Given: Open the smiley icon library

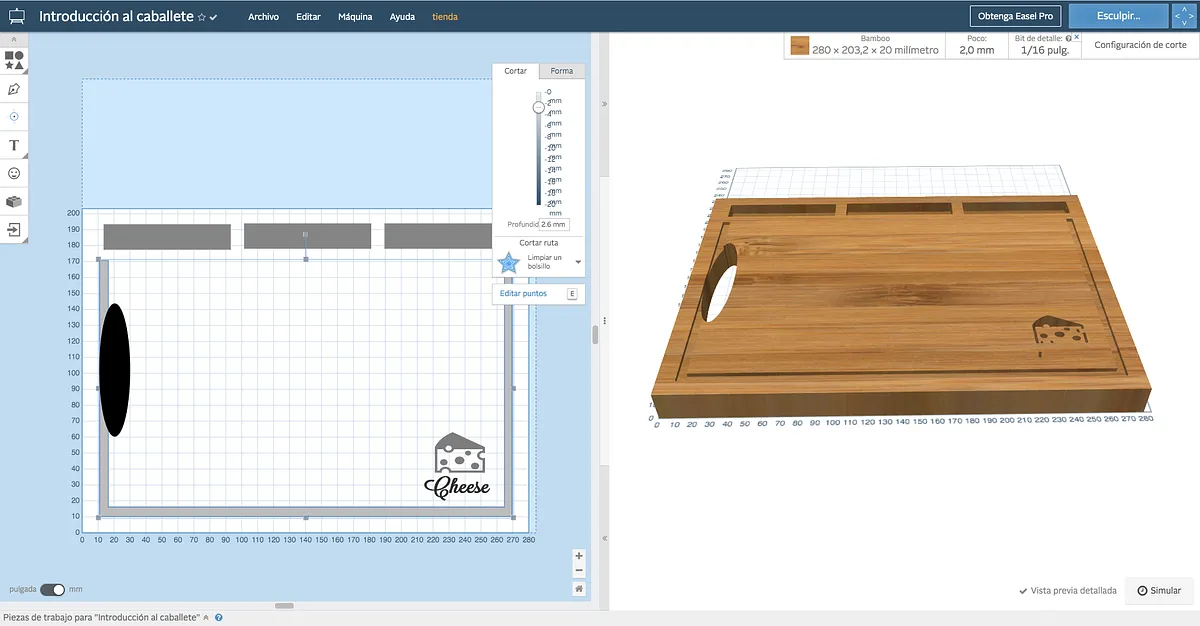Looking at the screenshot, I should pyautogui.click(x=14, y=173).
